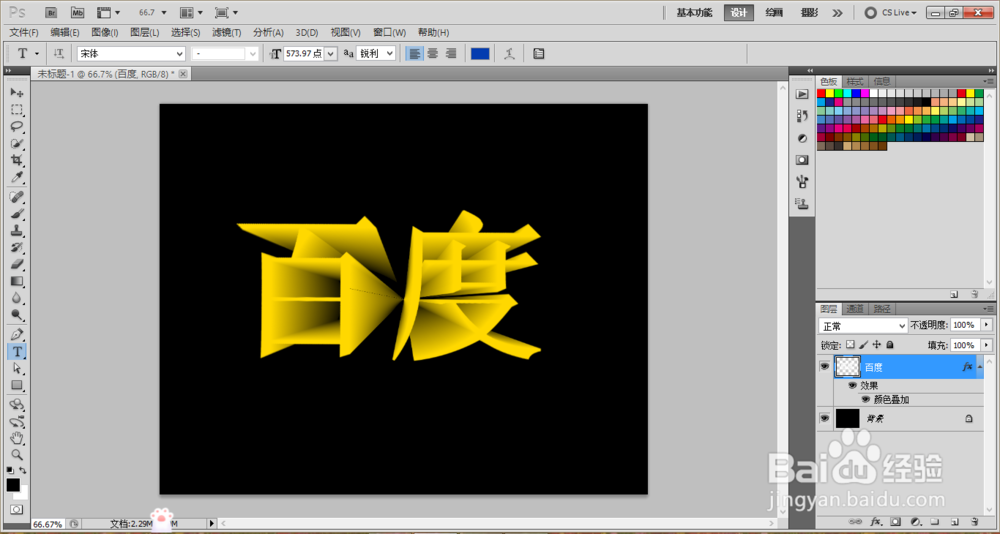Select the Quick Selection tool
The image size is (1000, 534).
click(17, 143)
